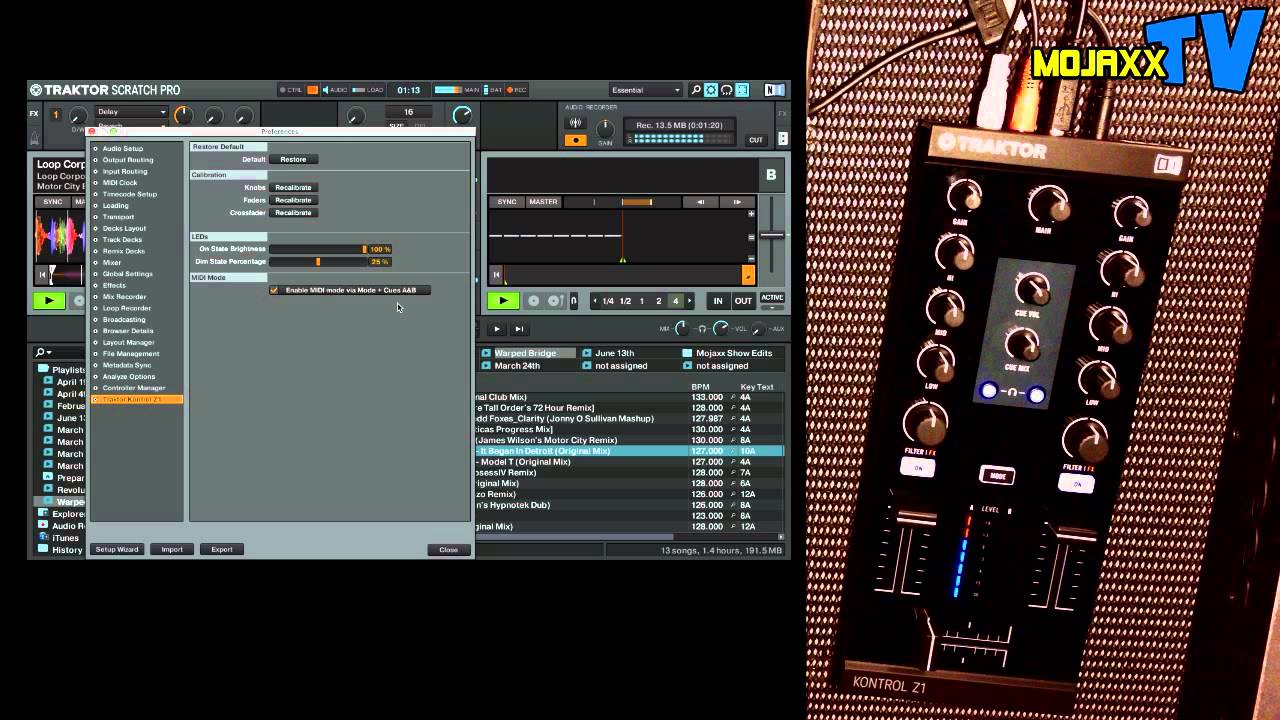This screenshot has width=1280, height=720.
Task: Open the iTunes node in browser tree
Action: 65,538
